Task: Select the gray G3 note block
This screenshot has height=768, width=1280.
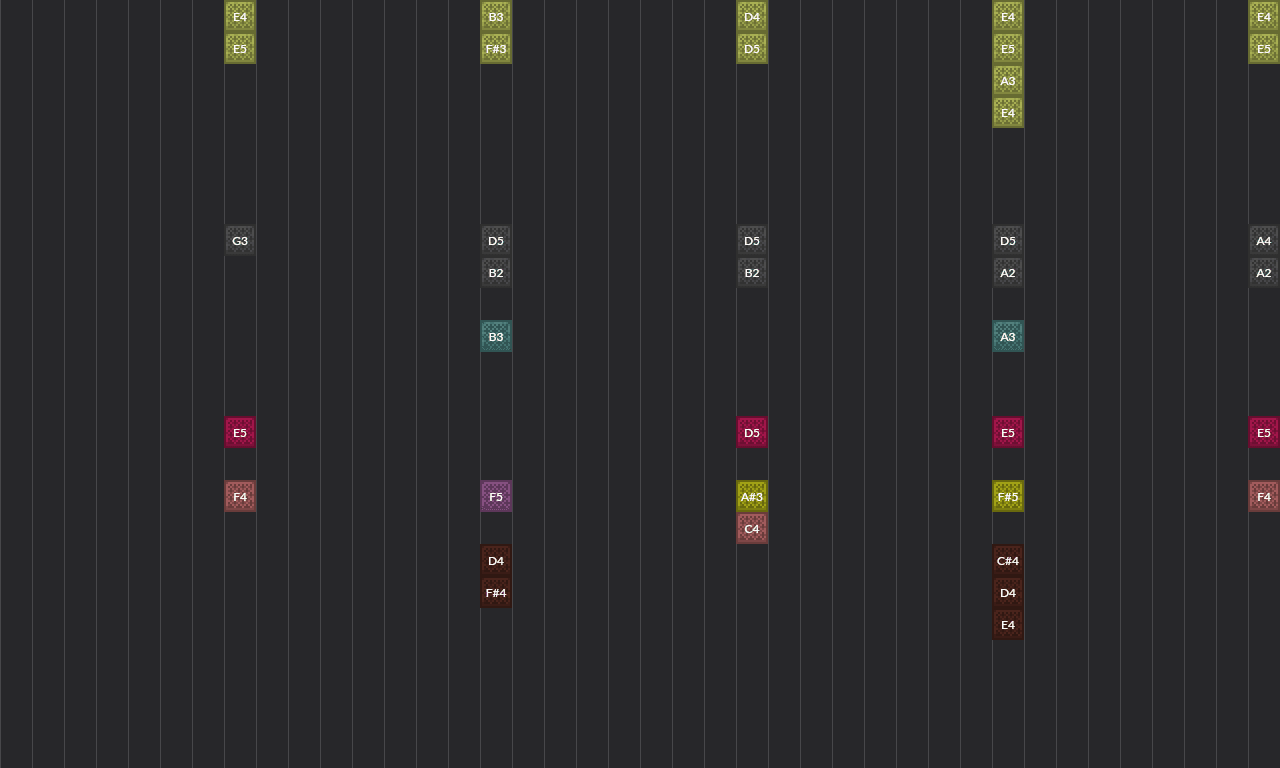Action: 240,240
